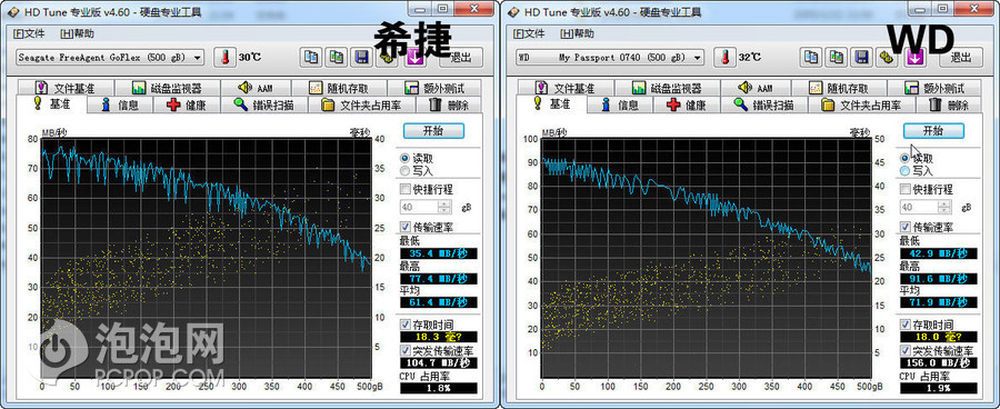This screenshot has height=409, width=1000.
Task: Click short stroke 40 gB spinner in WD window
Action: point(925,207)
